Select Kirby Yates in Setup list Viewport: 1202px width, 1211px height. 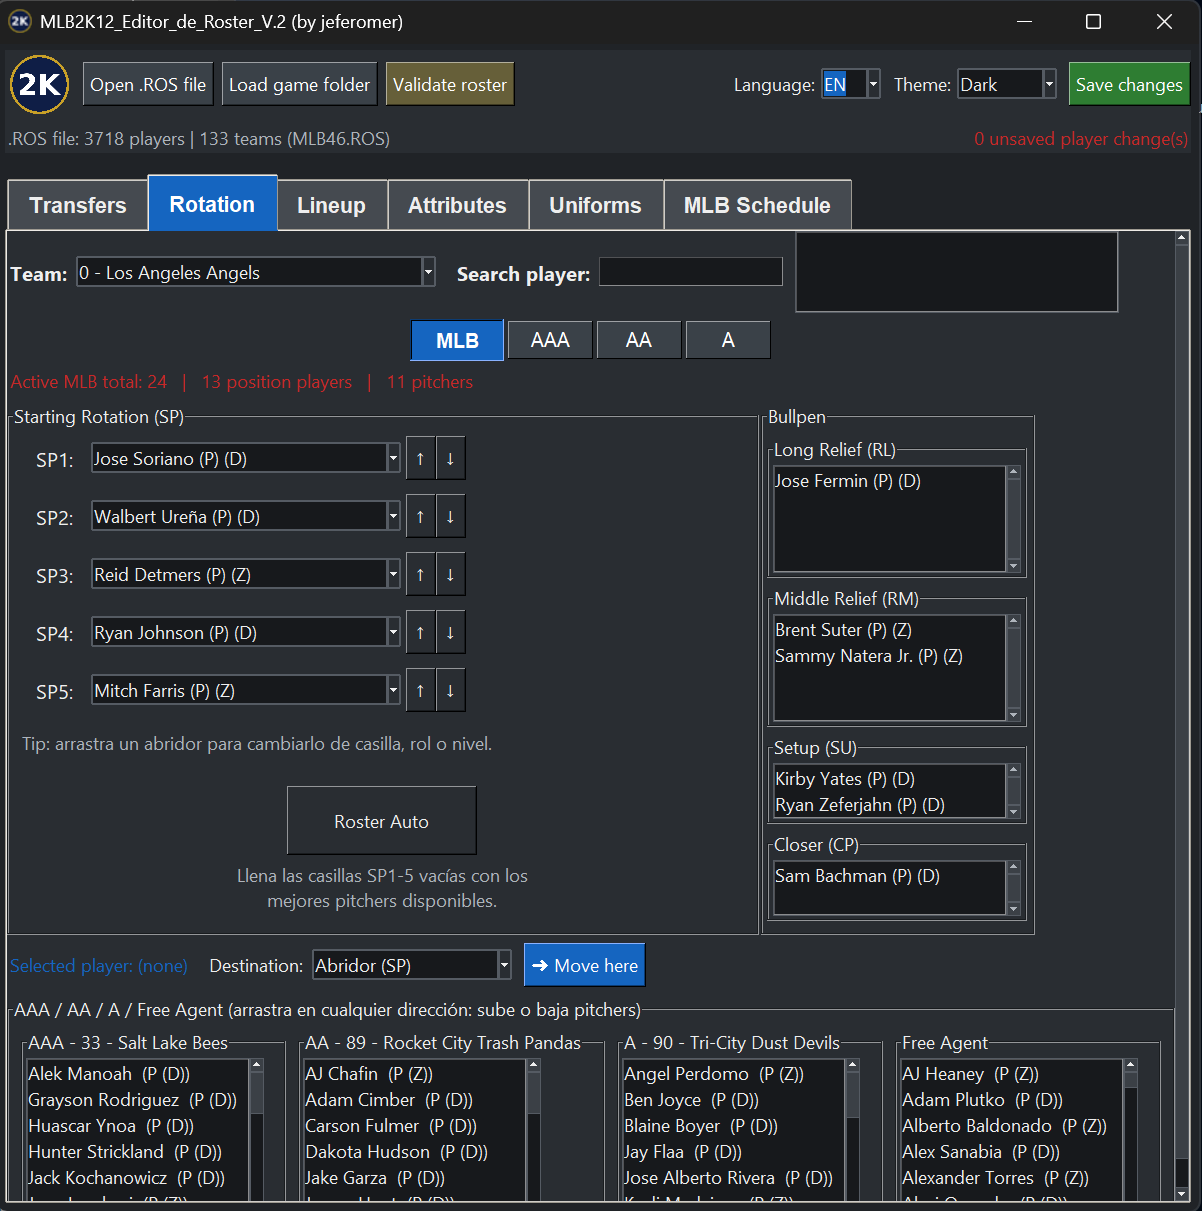(x=889, y=779)
